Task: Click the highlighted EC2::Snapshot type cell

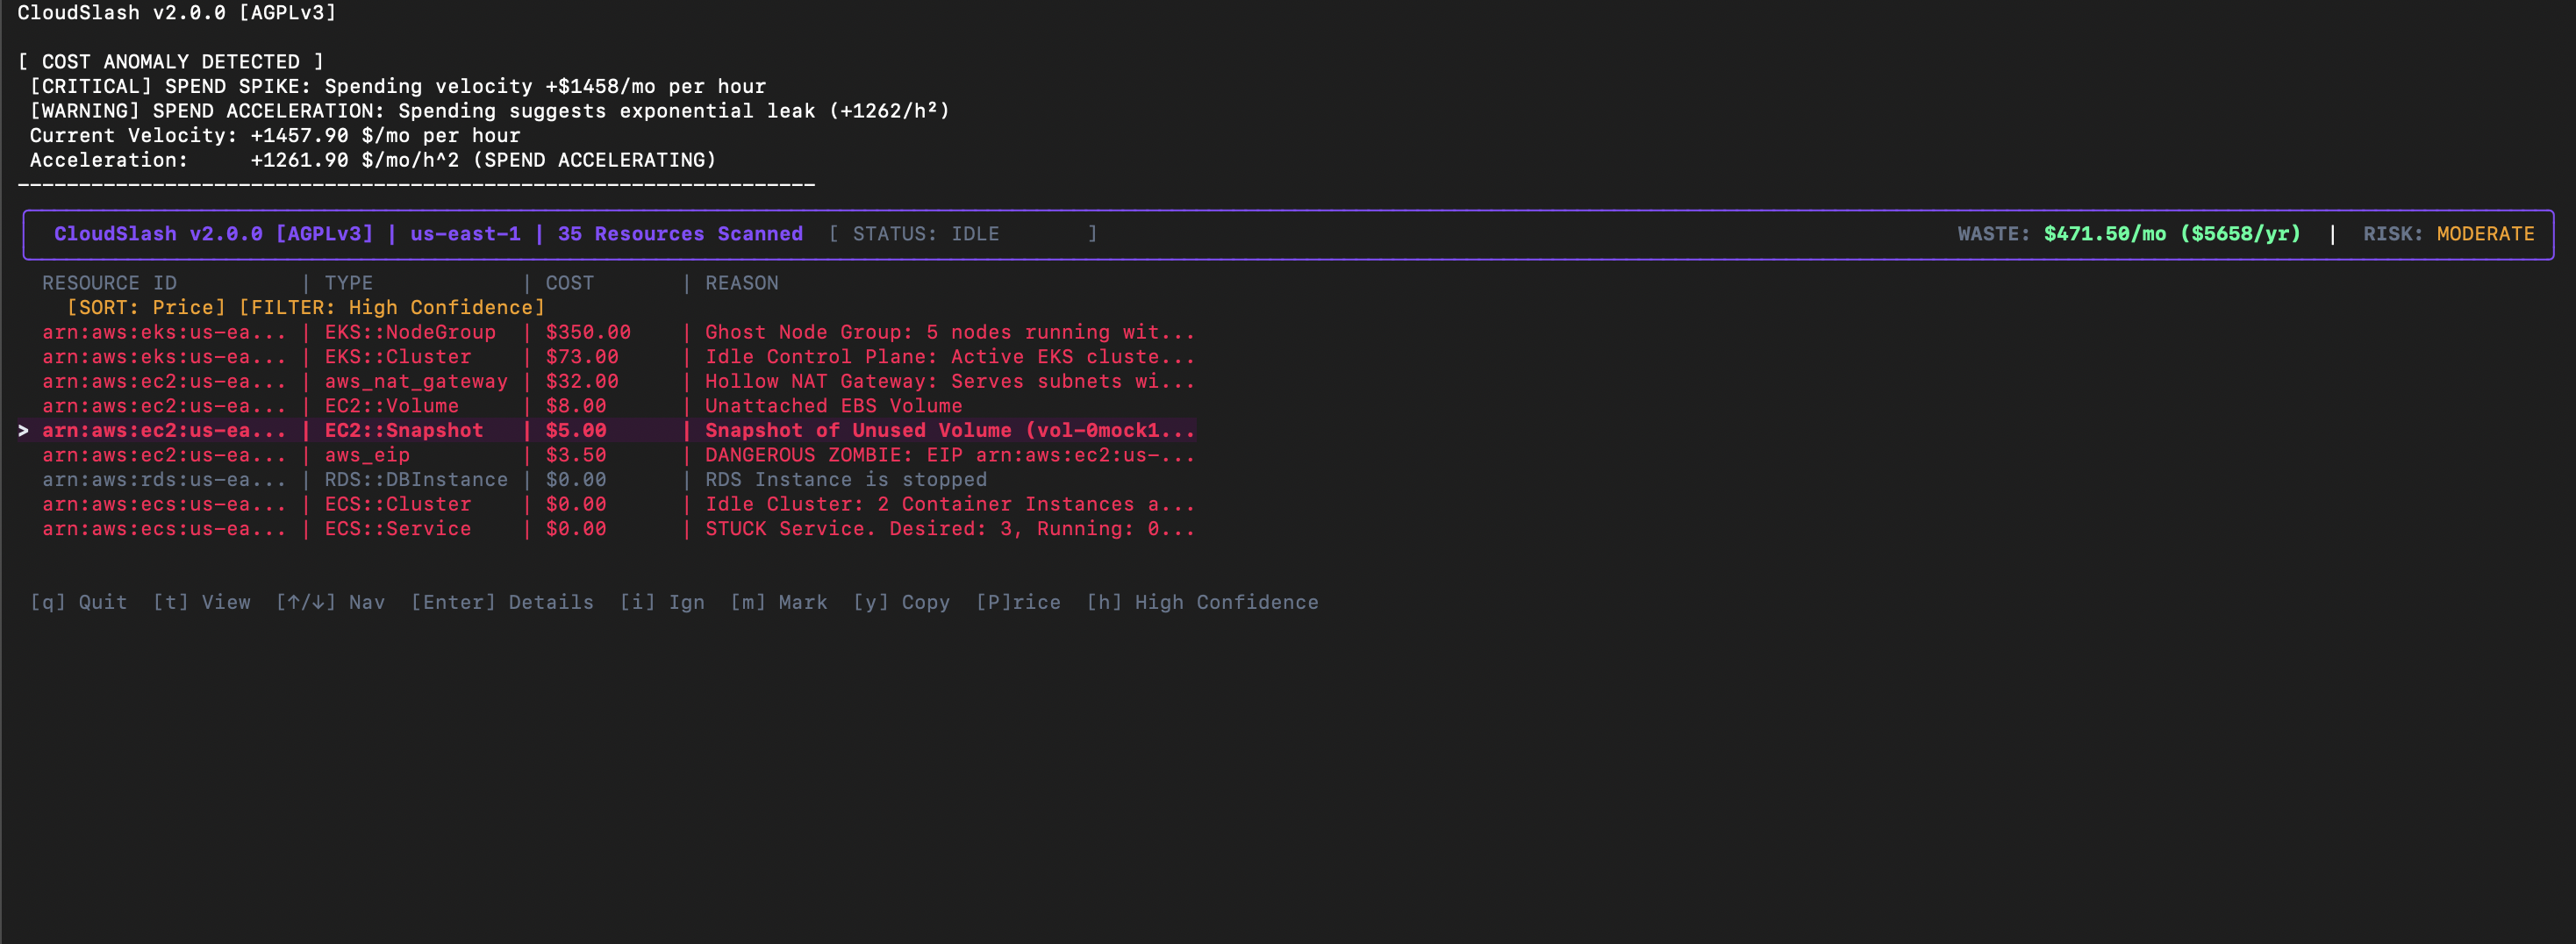Action: coord(404,431)
